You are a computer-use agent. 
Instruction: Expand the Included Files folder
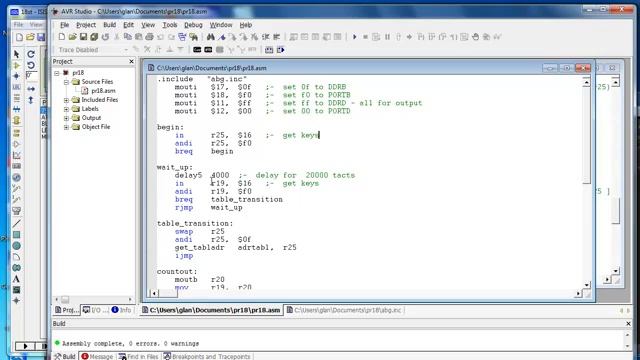click(66, 100)
